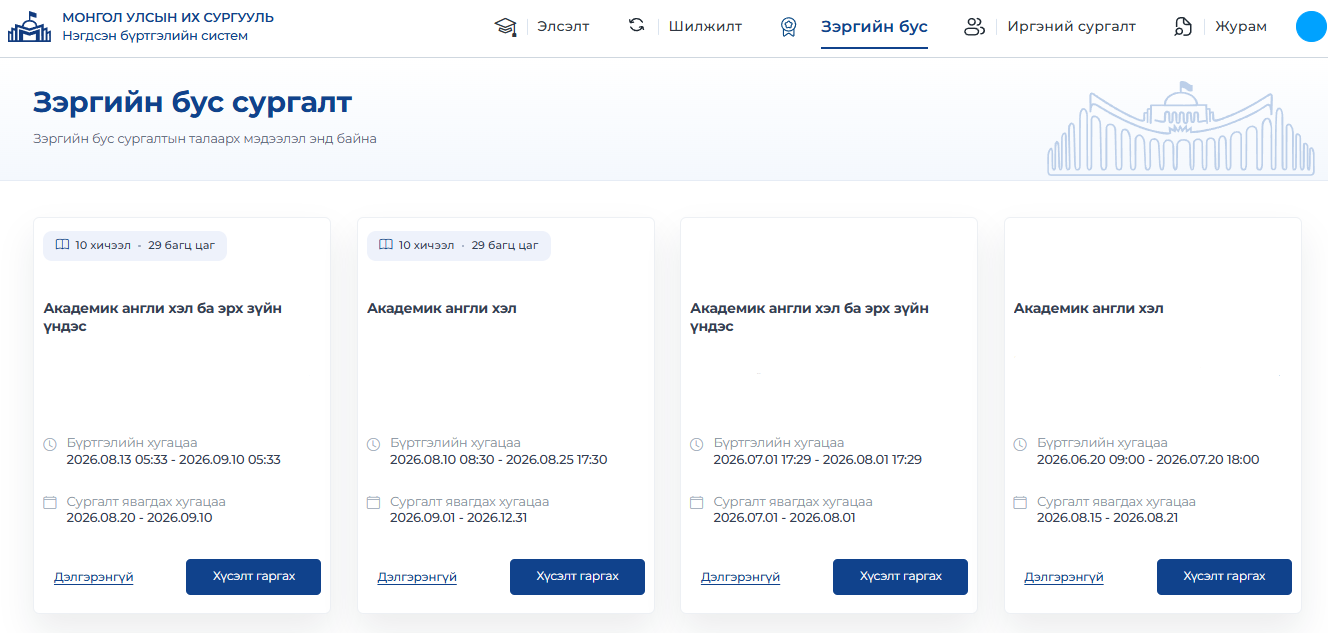This screenshot has height=633, width=1328.
Task: Click the circular arrows icon beside Шилжилт
Action: [x=636, y=25]
